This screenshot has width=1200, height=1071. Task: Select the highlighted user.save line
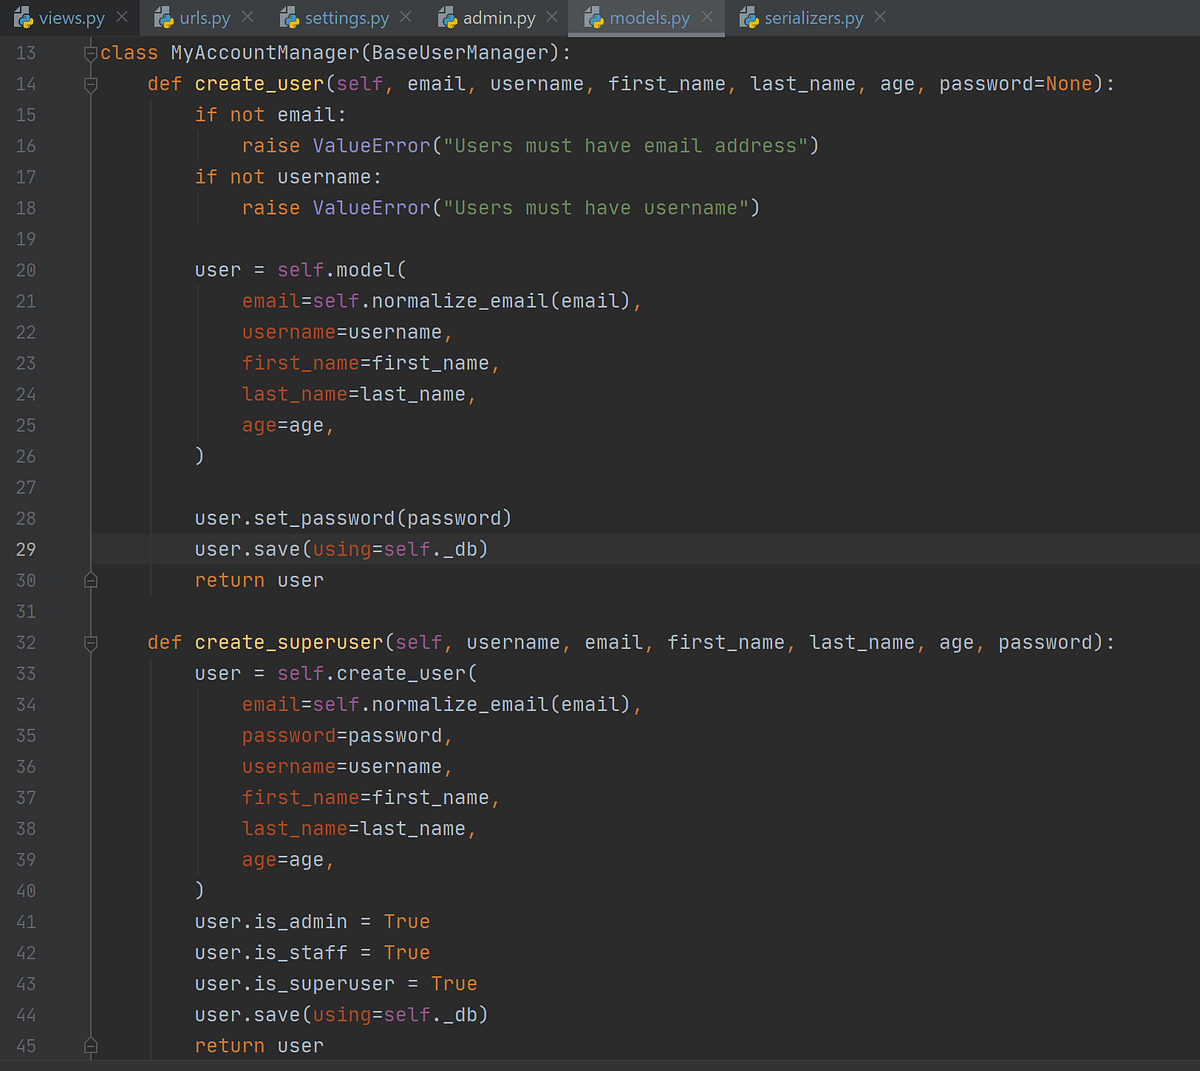(x=340, y=549)
